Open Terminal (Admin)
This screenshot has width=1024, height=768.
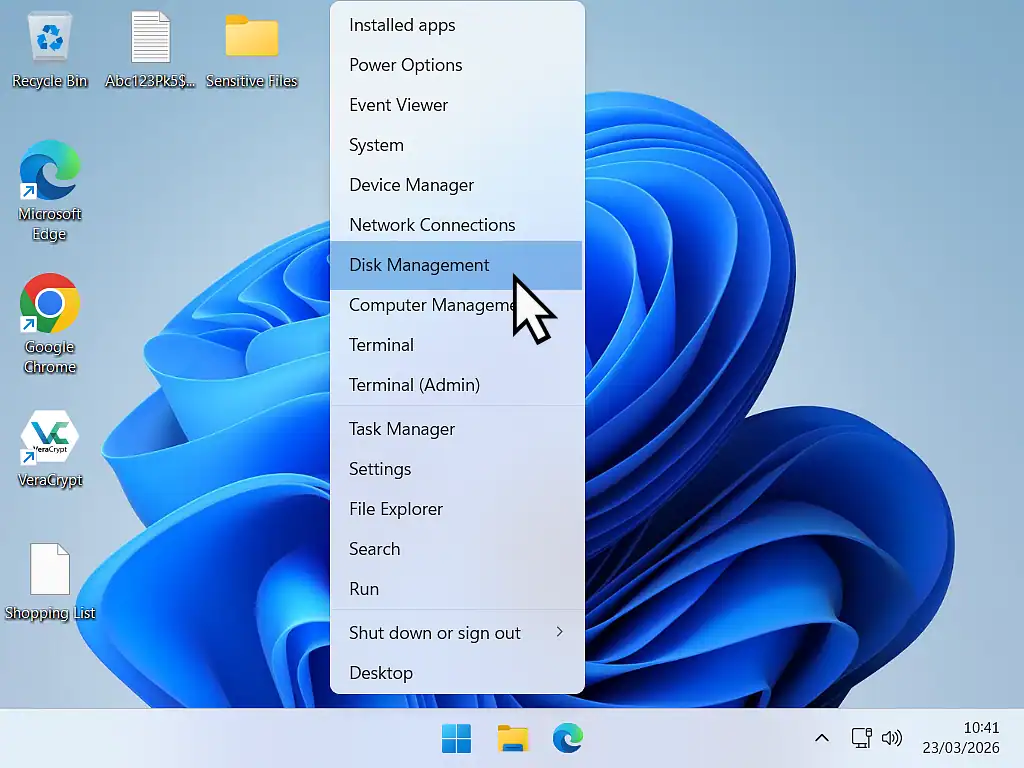point(414,385)
